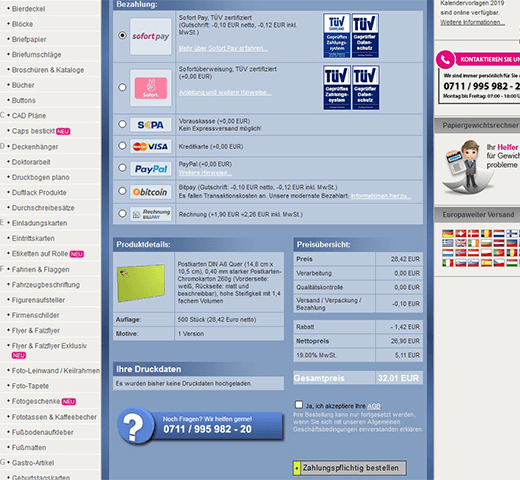Viewport: 520px width, 480px height.
Task: Click the sofort pay logo
Action: (151, 36)
